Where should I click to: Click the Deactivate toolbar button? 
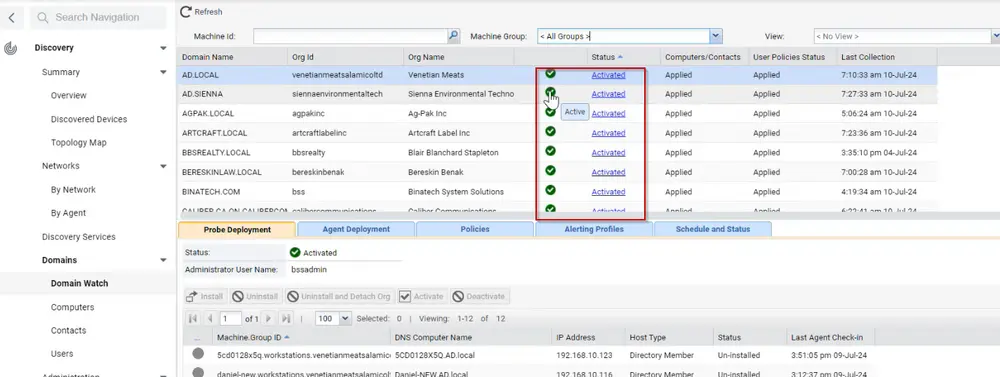tap(480, 297)
